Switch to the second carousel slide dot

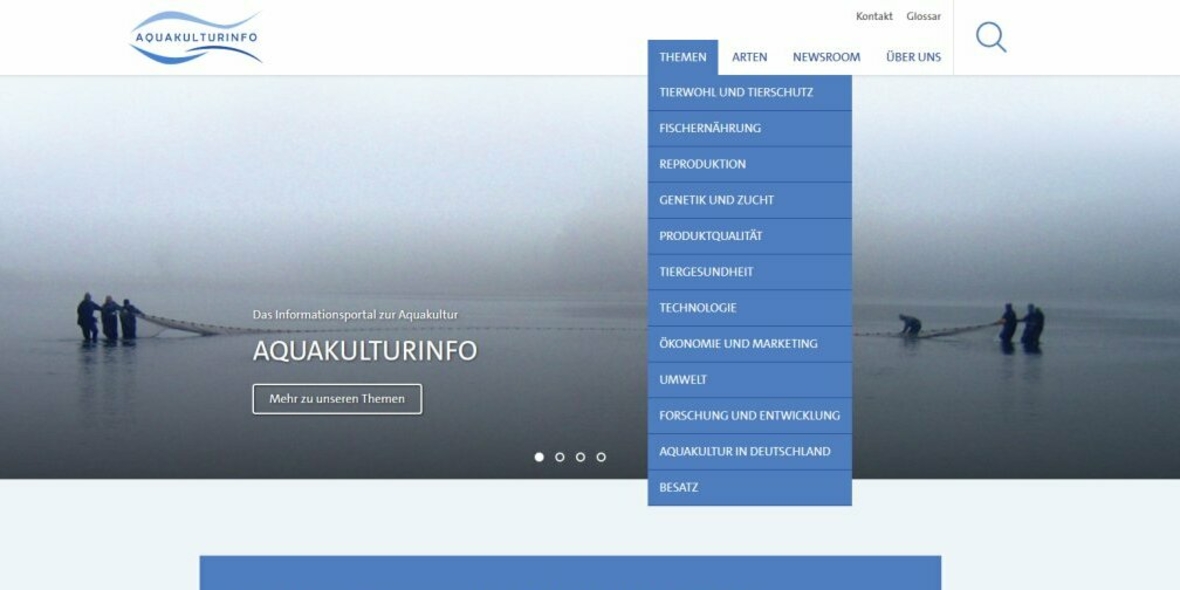click(x=560, y=457)
